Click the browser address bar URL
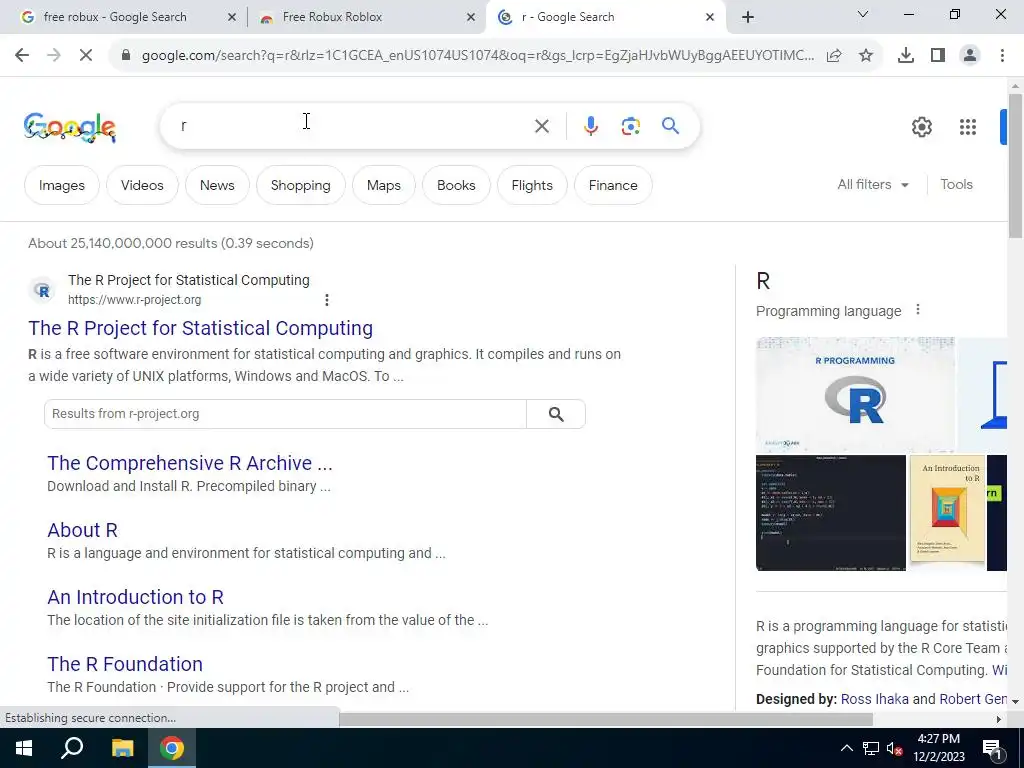Image resolution: width=1024 pixels, height=768 pixels. coord(477,56)
